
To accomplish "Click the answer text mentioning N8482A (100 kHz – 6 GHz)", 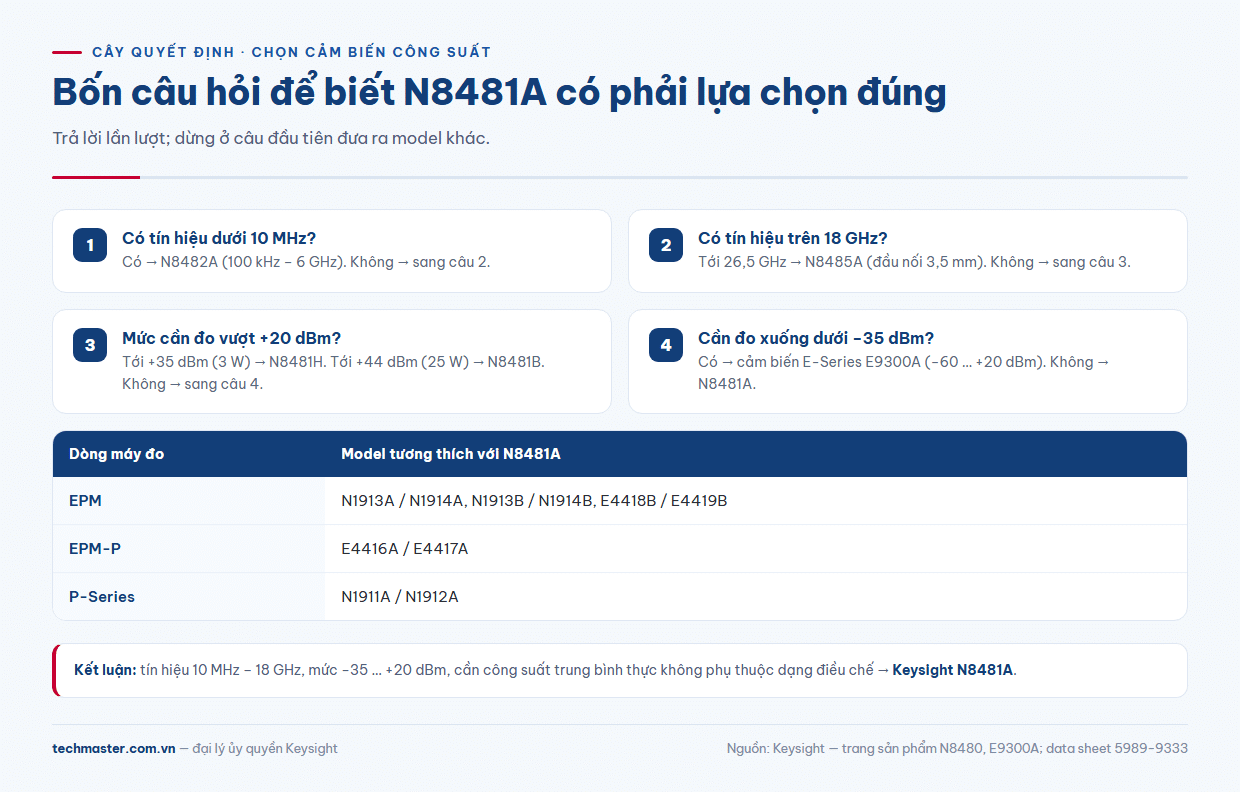I will (306, 262).
